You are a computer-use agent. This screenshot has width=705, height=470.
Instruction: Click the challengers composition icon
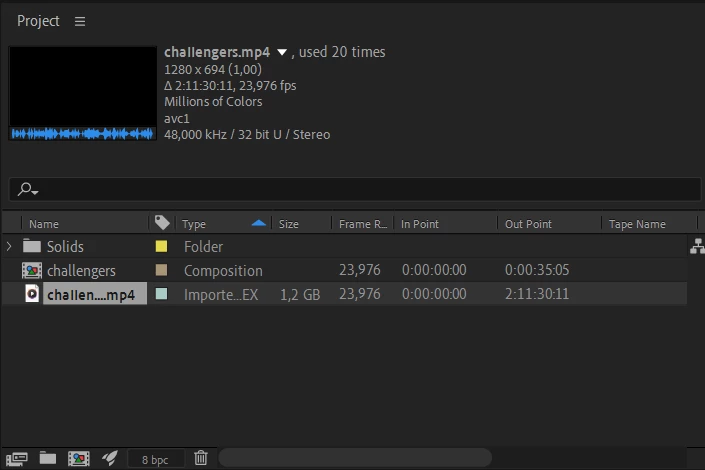point(32,270)
